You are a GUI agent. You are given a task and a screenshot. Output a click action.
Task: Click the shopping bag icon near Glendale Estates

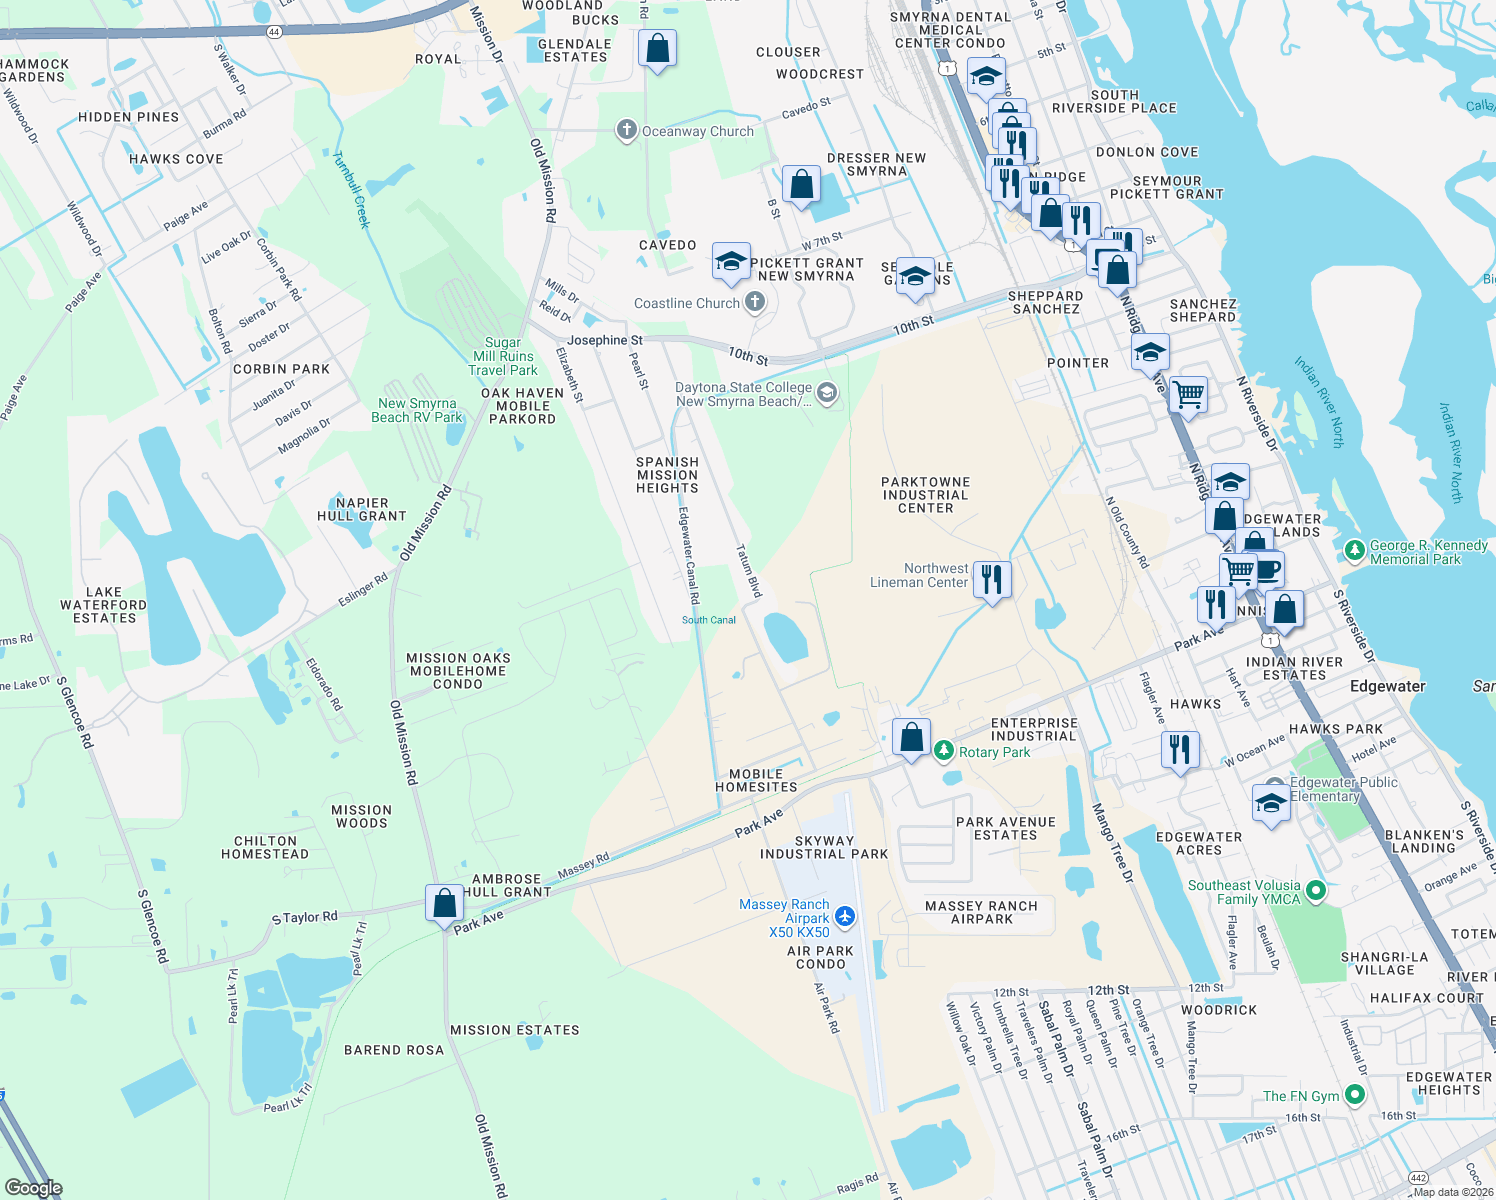click(x=658, y=49)
